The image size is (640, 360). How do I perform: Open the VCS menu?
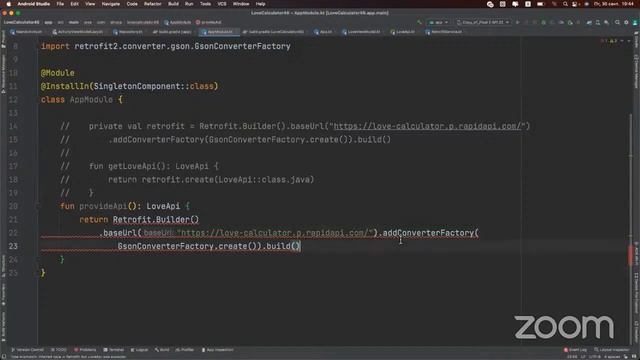(222, 4)
